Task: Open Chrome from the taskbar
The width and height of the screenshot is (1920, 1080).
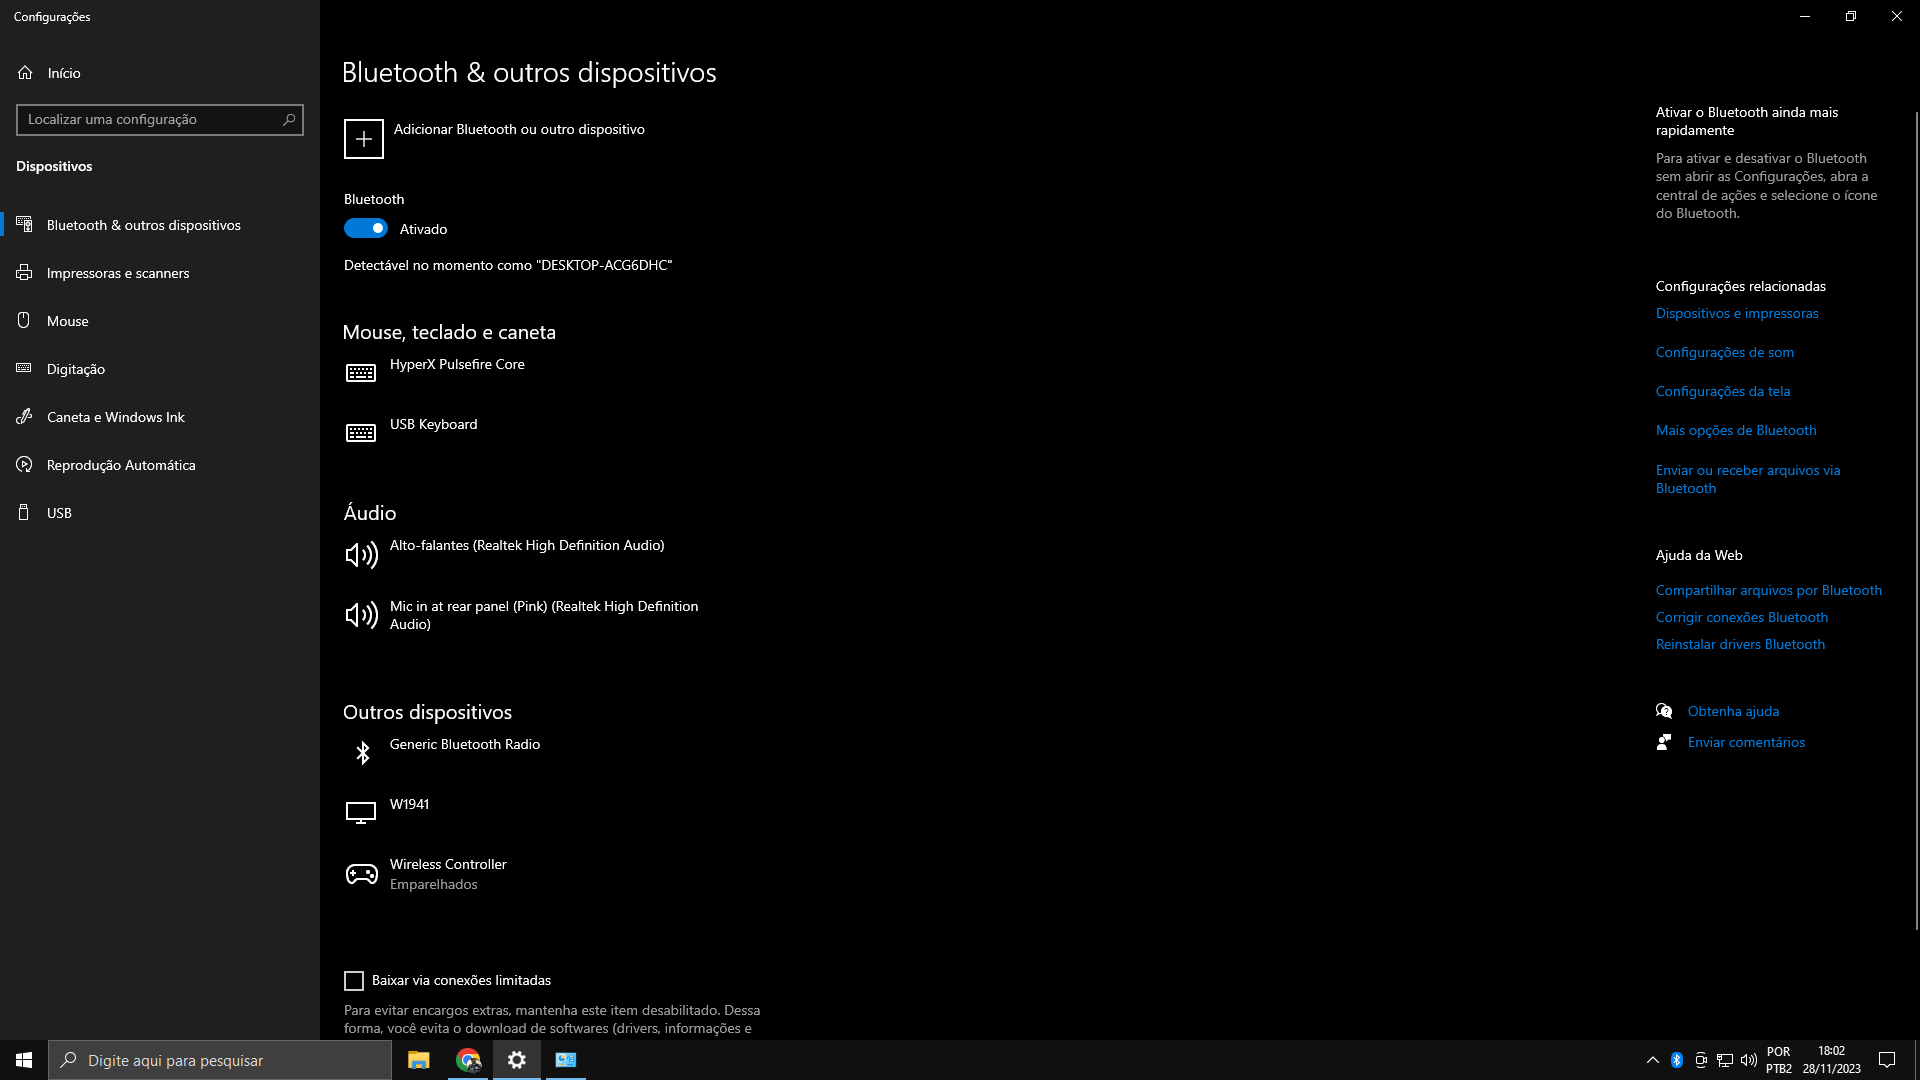Action: 468,1060
